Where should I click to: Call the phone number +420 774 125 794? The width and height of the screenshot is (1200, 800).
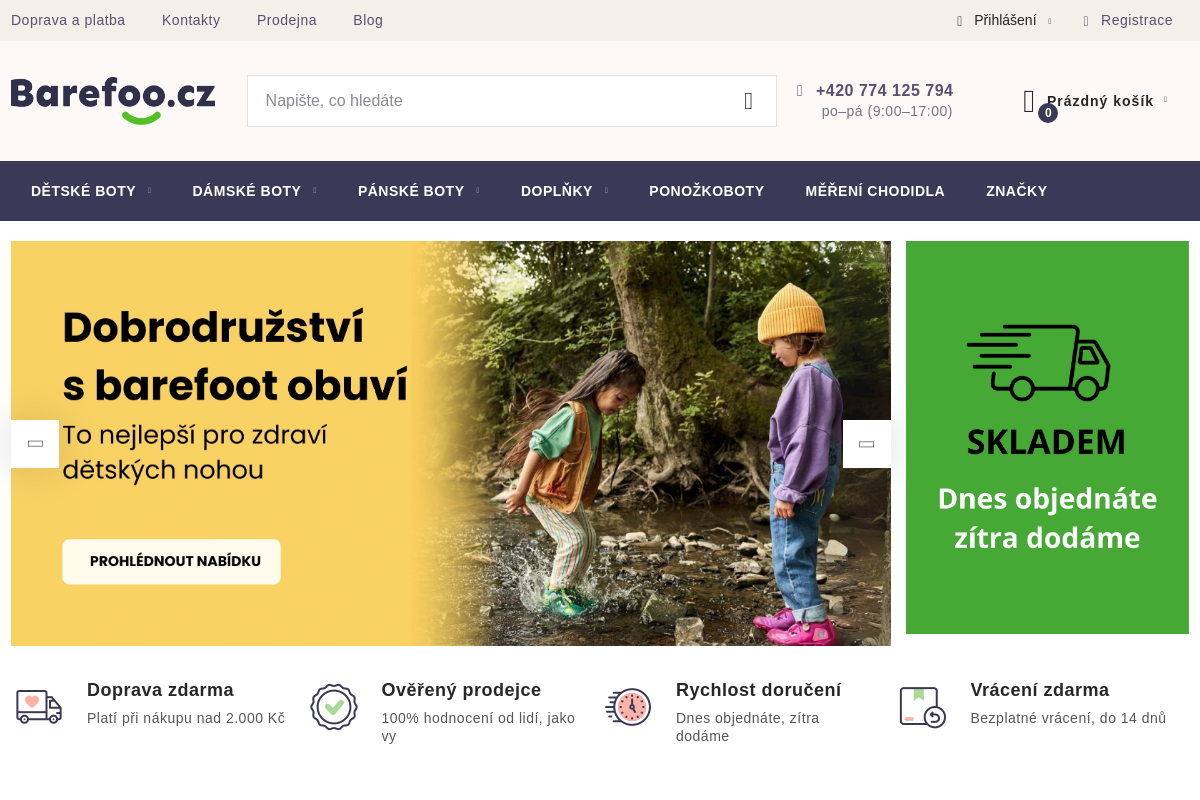(884, 90)
